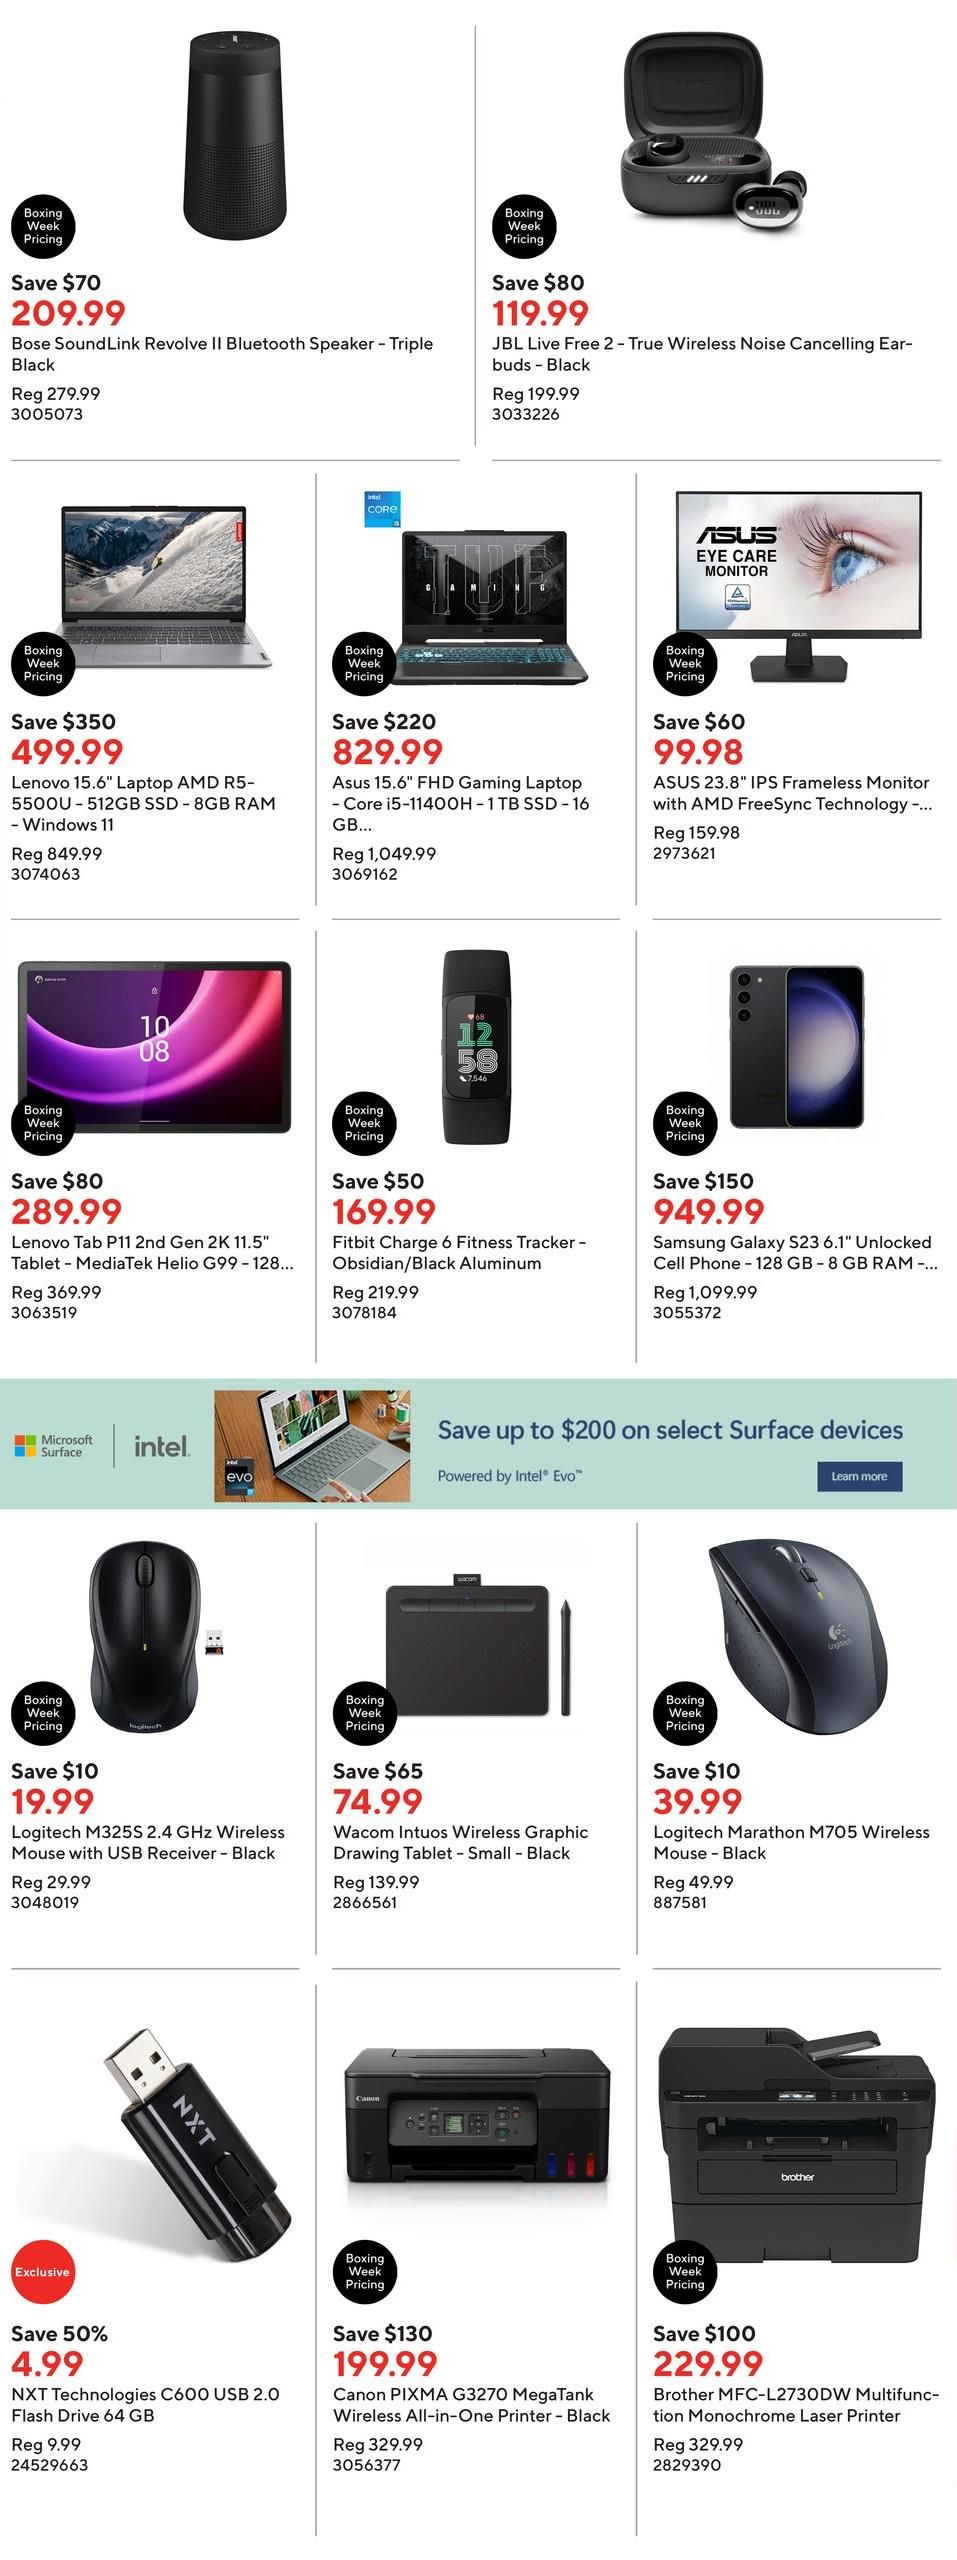Click the Intel Core badge above Asus laptop
This screenshot has width=957, height=2560.
(x=382, y=509)
